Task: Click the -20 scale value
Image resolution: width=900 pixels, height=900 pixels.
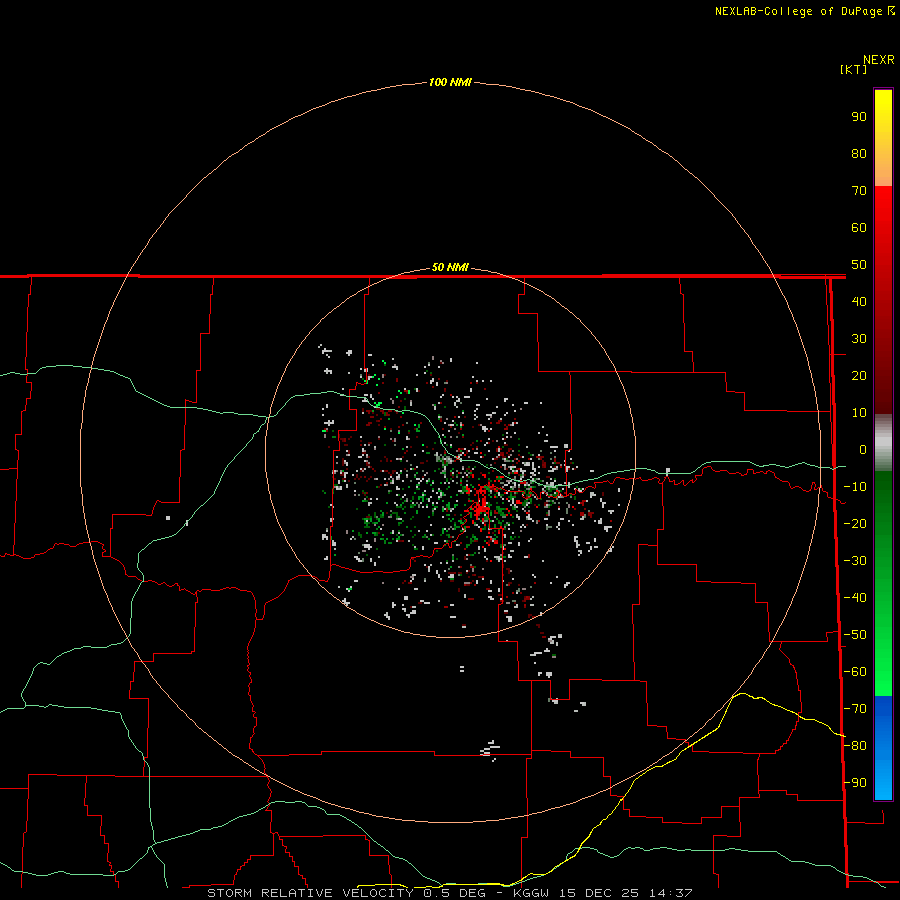Action: 855,523
